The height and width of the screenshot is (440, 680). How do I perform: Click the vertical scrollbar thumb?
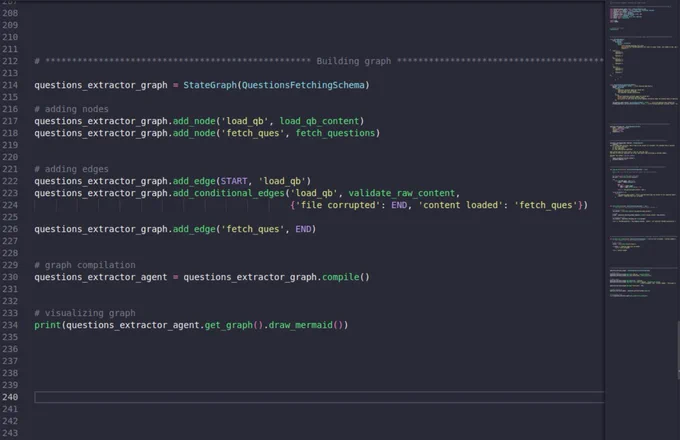pos(678,350)
